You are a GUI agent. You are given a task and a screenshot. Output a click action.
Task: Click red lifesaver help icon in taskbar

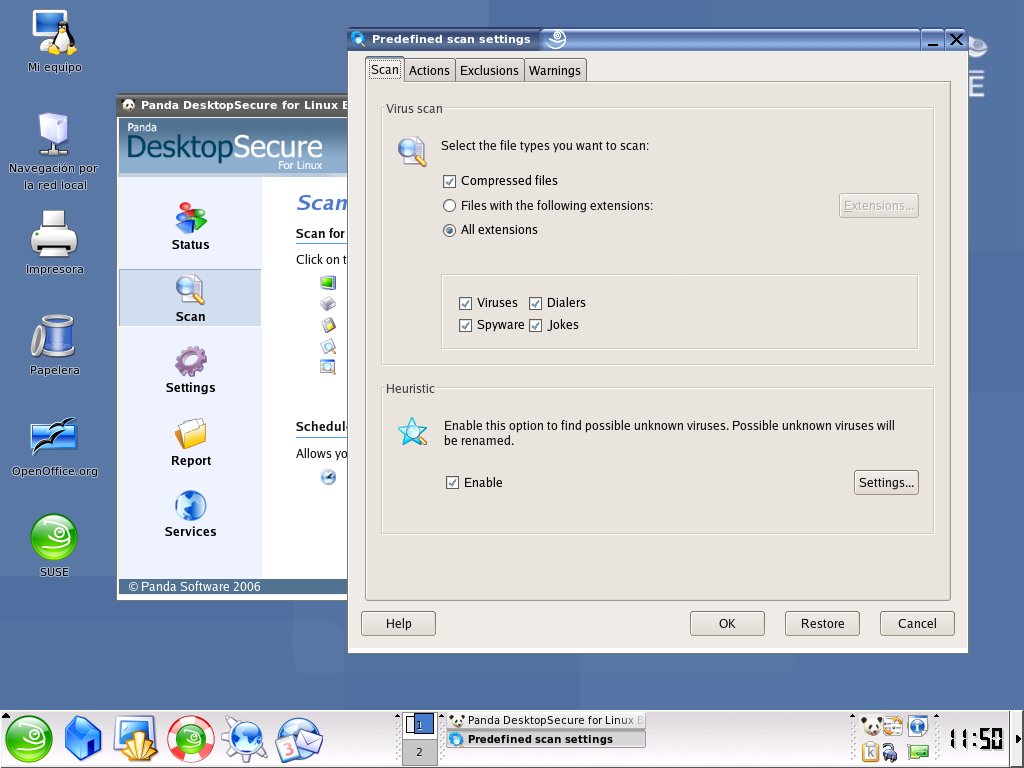[191, 739]
